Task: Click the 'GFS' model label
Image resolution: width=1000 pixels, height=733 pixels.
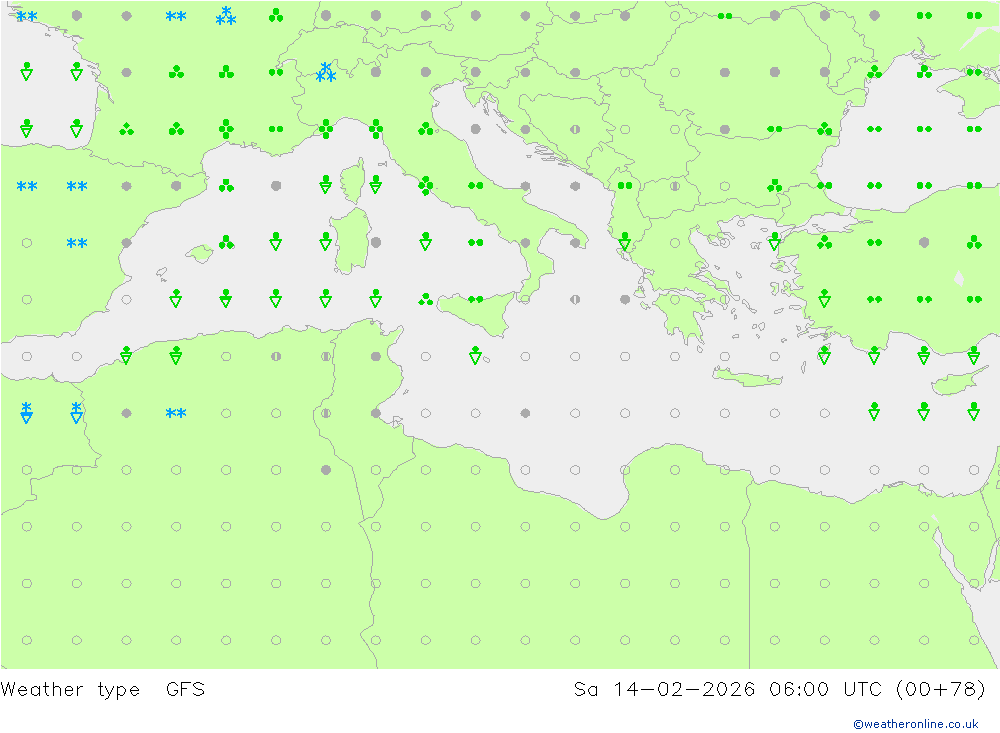Action: pos(186,690)
